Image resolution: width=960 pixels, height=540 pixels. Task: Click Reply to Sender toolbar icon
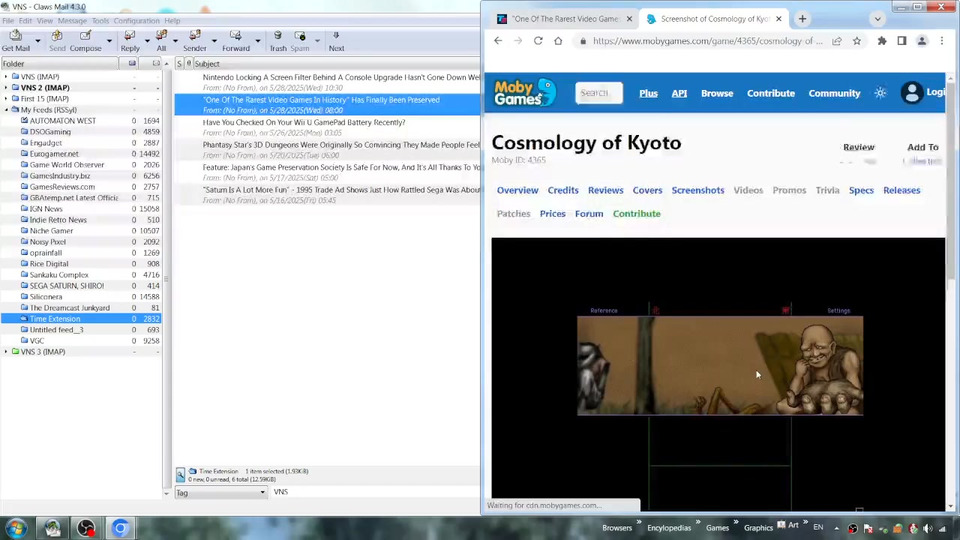pos(195,40)
